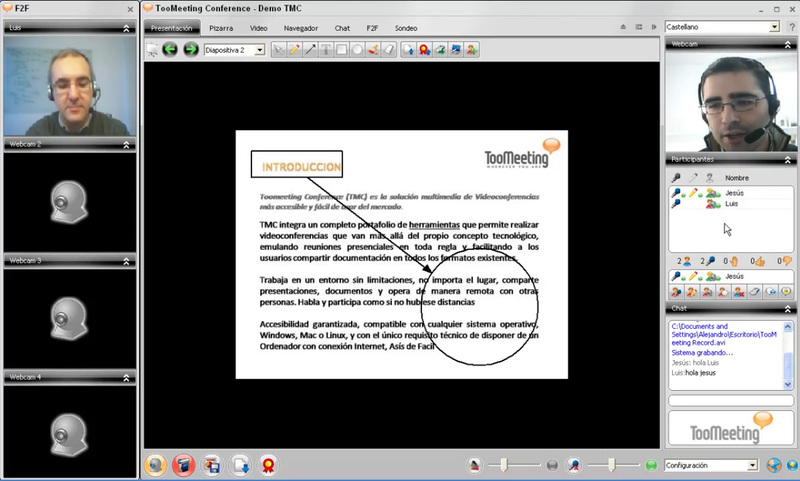The image size is (800, 481).
Task: Collapse the Webcam 3 panel
Action: pos(127,261)
